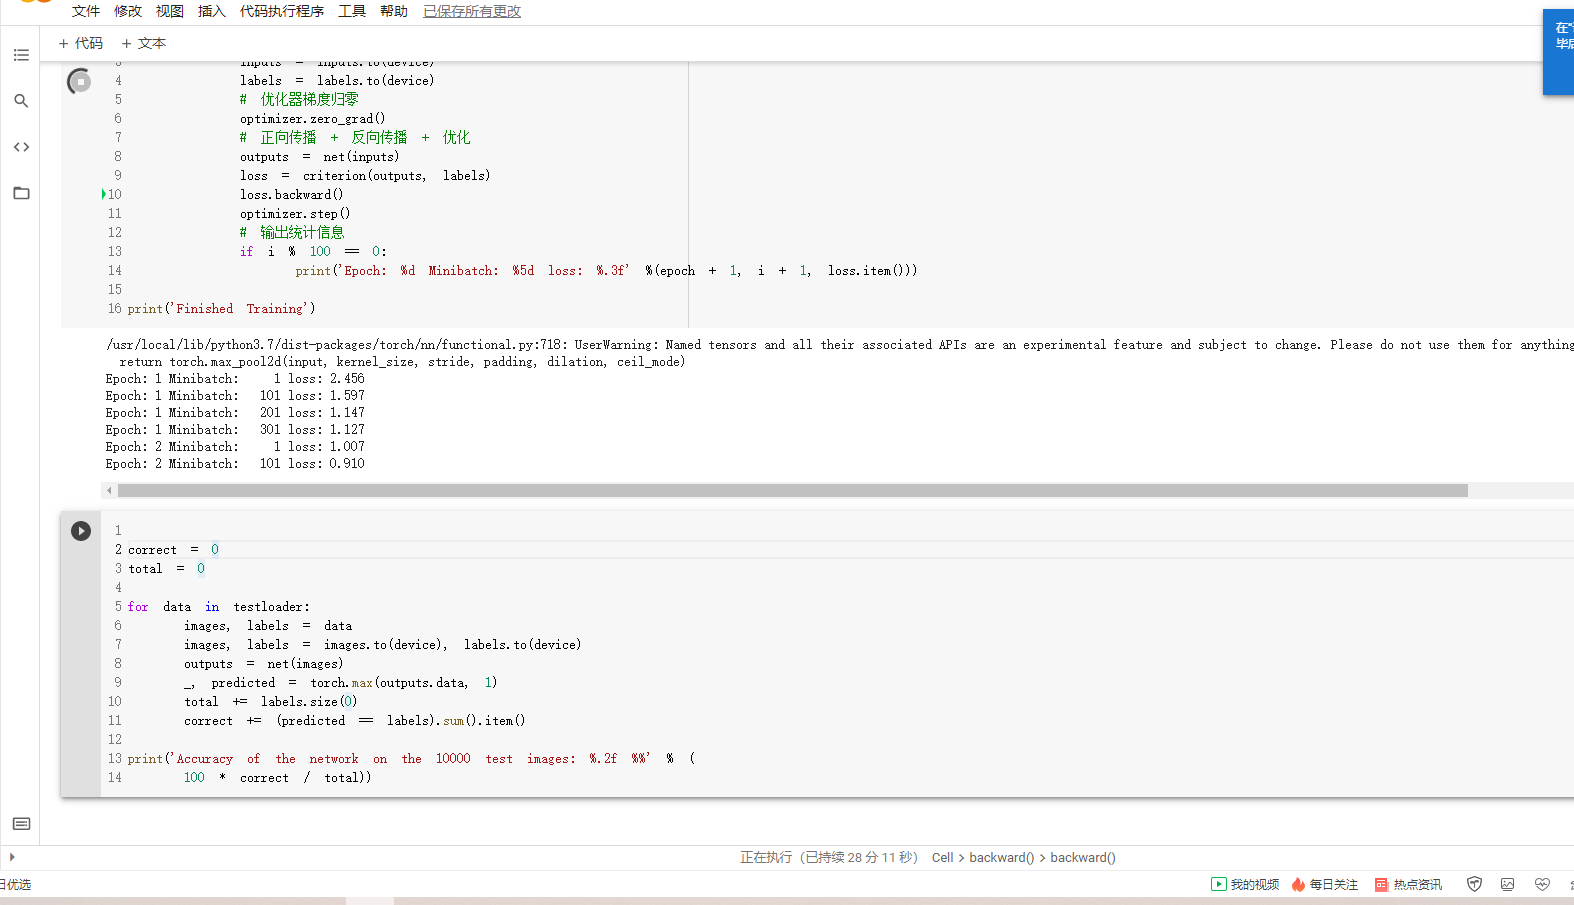Viewport: 1574px width, 905px height.
Task: Click output line with loss: 1.007
Action: tap(235, 447)
